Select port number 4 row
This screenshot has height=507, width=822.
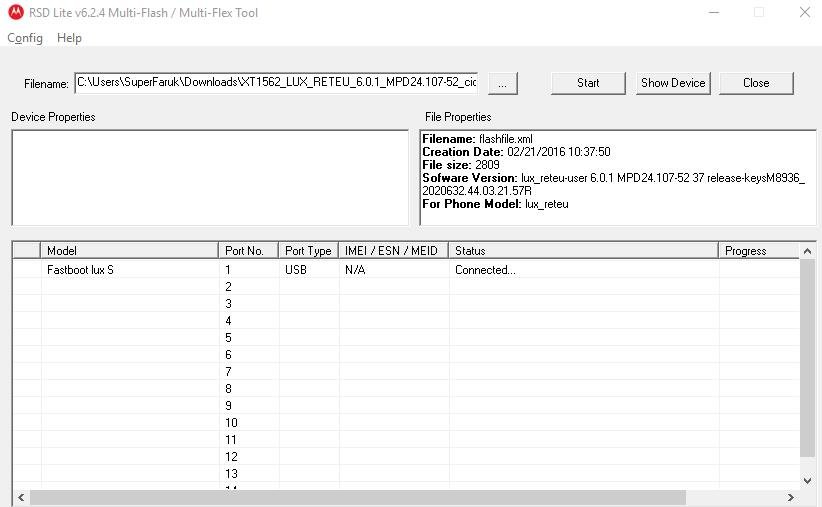(406, 320)
